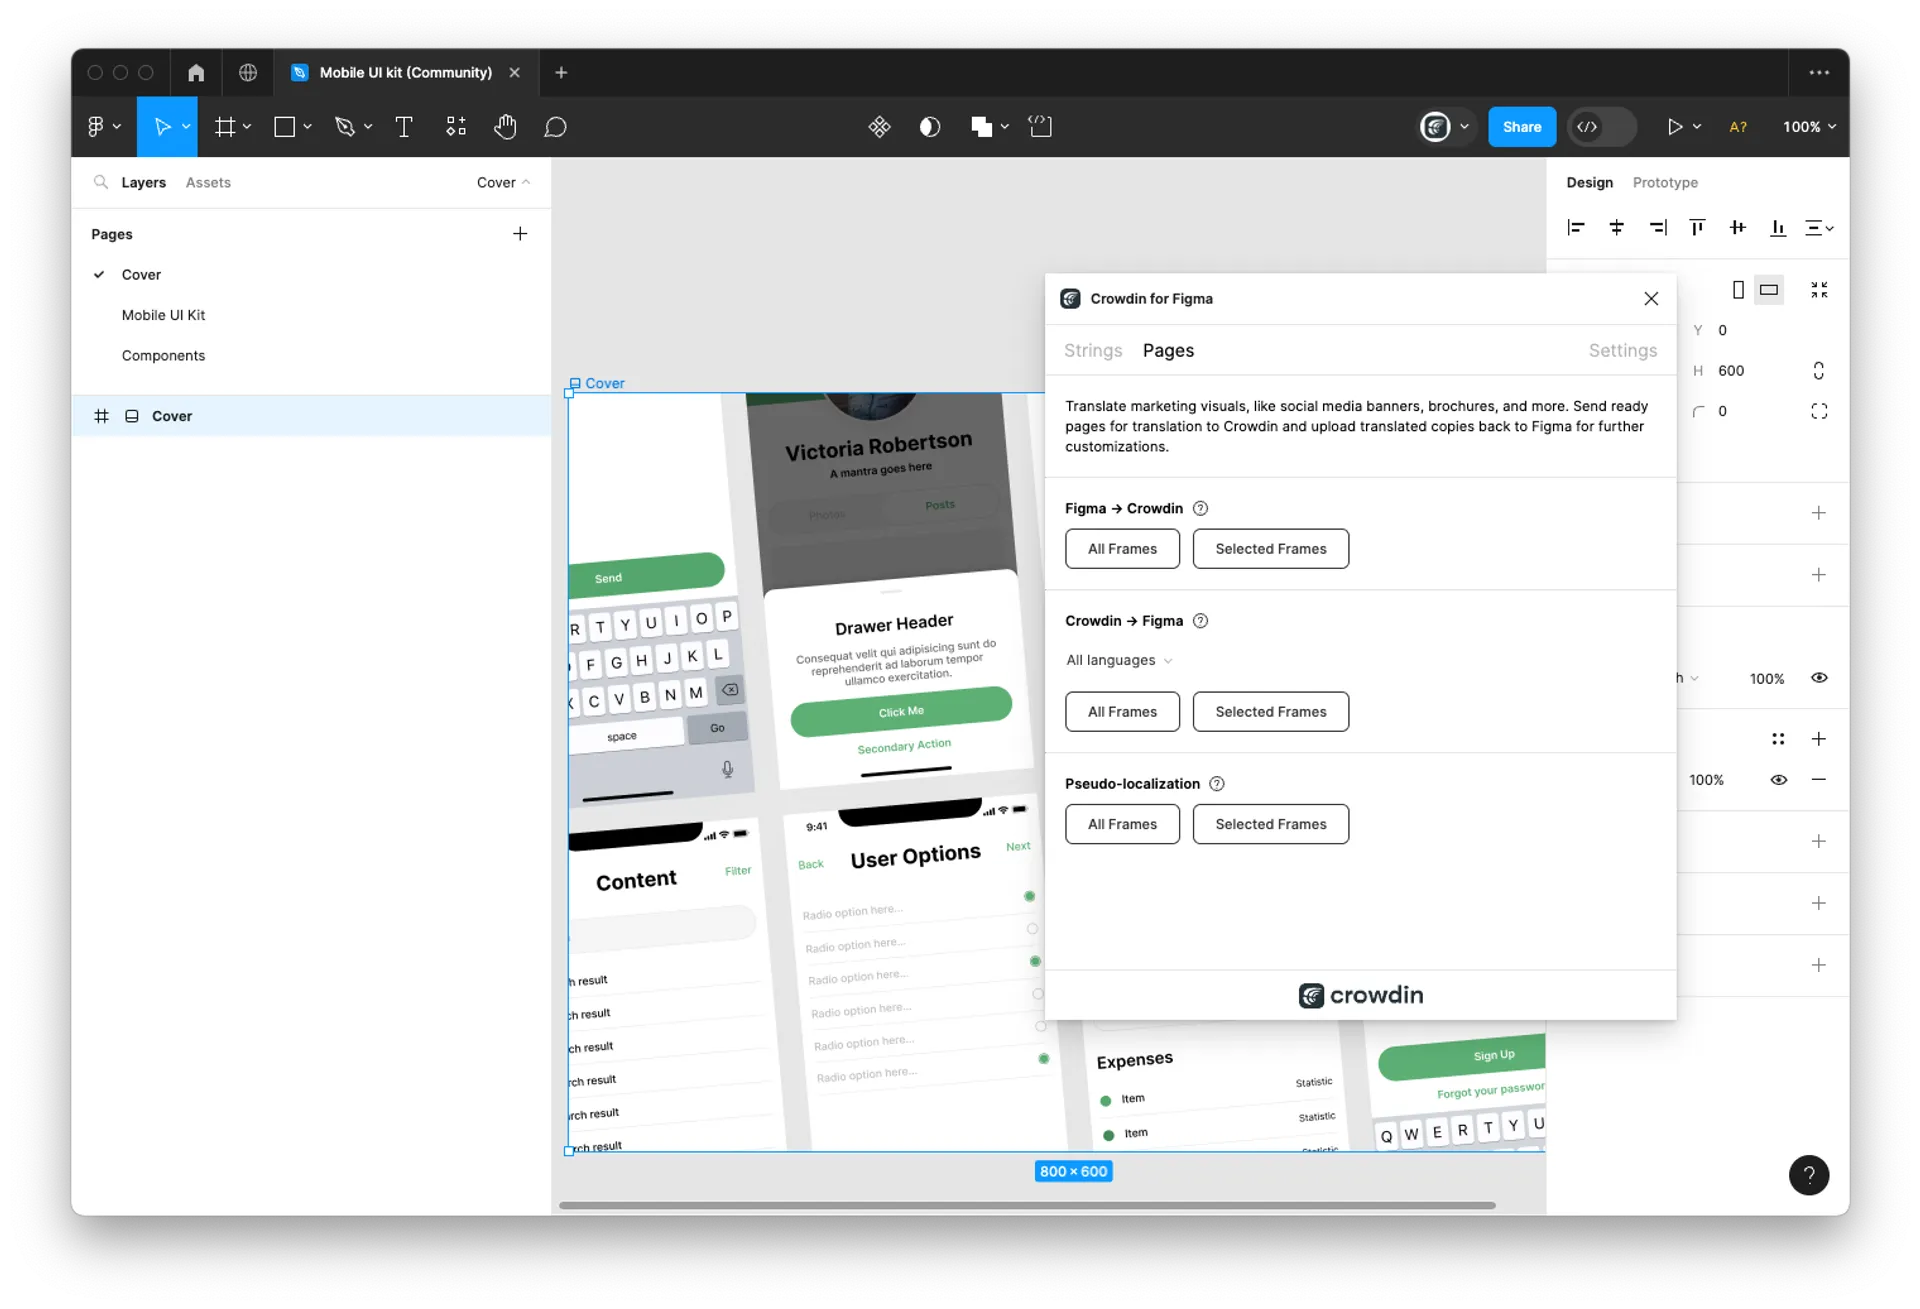Click the Create component icon
This screenshot has width=1920, height=1309.
(879, 127)
